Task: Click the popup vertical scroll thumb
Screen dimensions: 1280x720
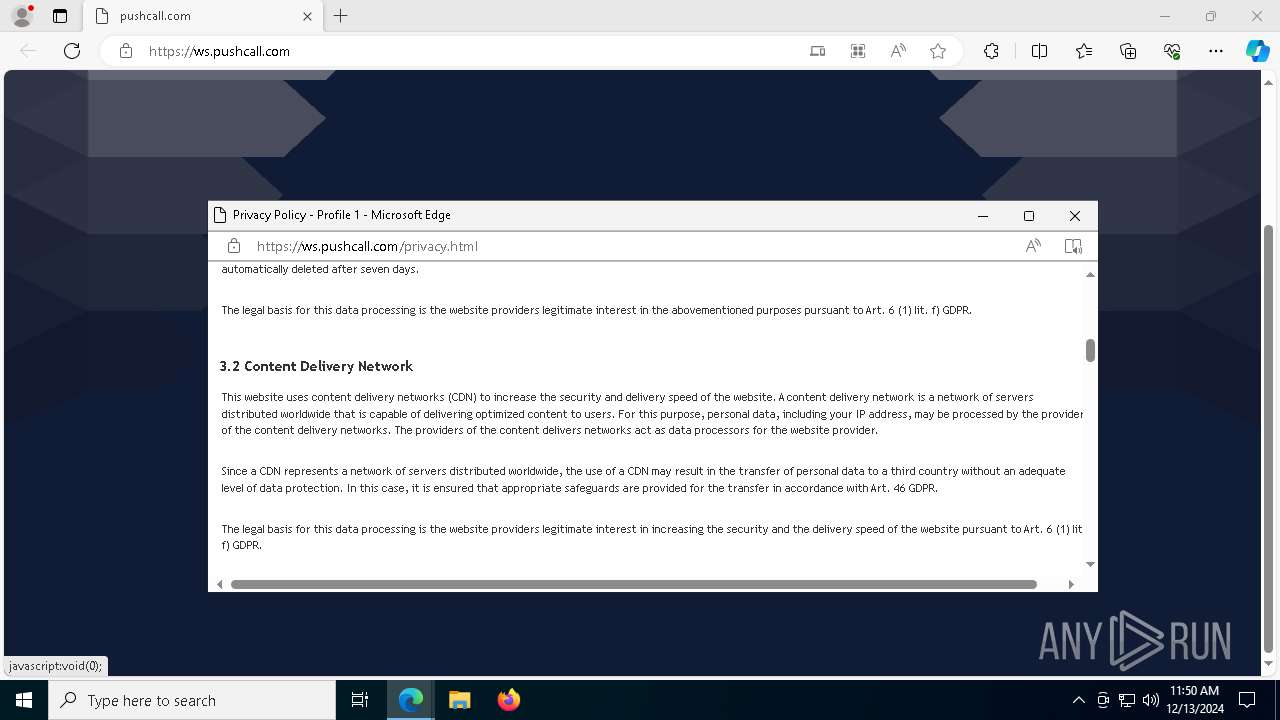Action: click(1090, 350)
